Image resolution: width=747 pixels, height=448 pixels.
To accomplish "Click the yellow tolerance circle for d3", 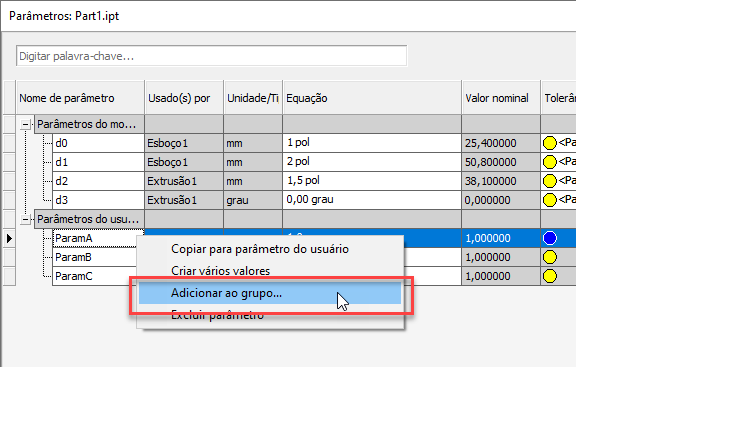I will (x=550, y=200).
